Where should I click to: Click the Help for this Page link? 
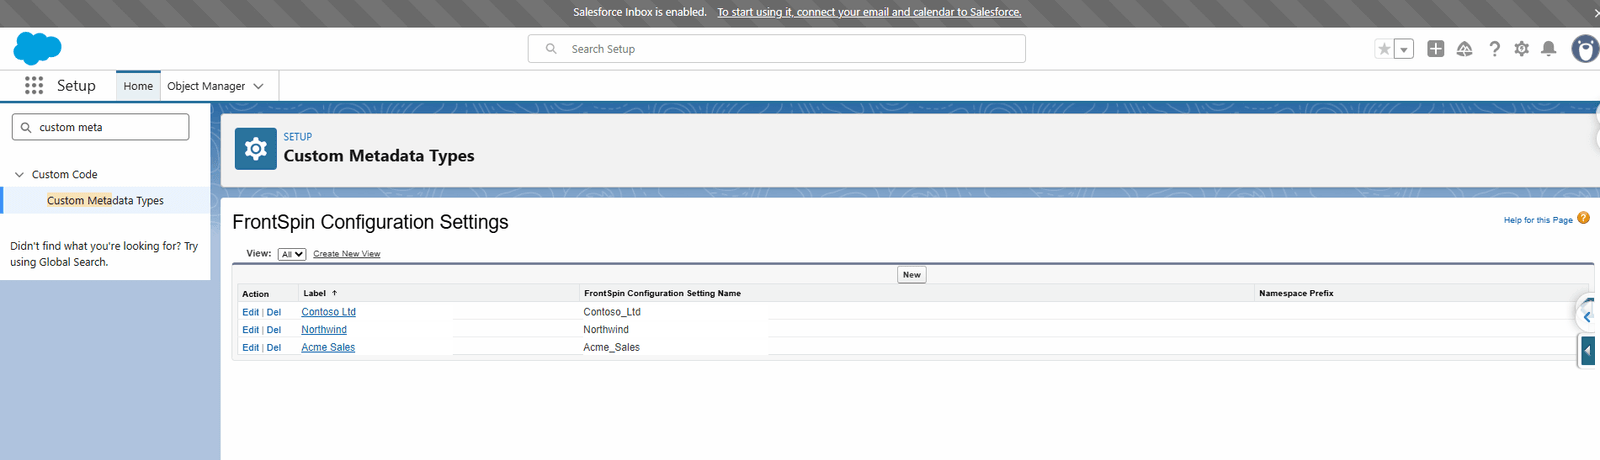point(1538,220)
